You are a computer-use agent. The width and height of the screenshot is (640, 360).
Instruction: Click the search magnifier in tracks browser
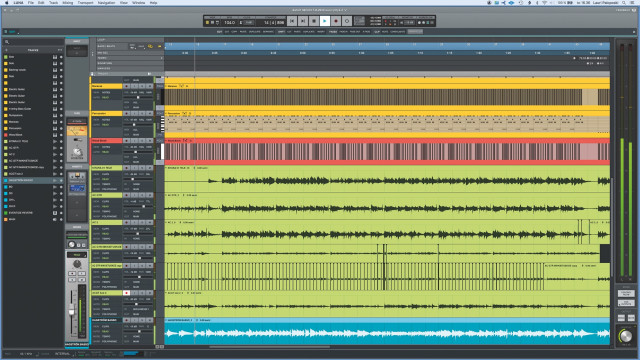(x=7, y=42)
